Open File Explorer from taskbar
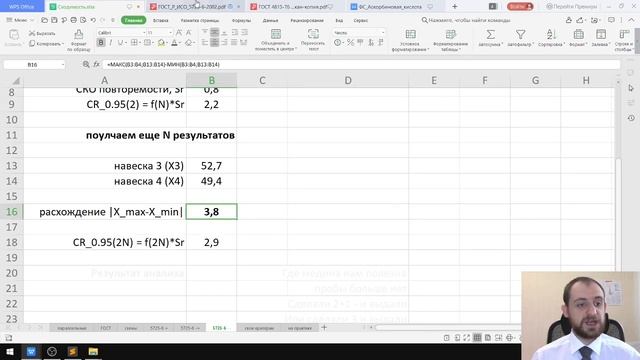This screenshot has height=360, width=640. coord(93,351)
